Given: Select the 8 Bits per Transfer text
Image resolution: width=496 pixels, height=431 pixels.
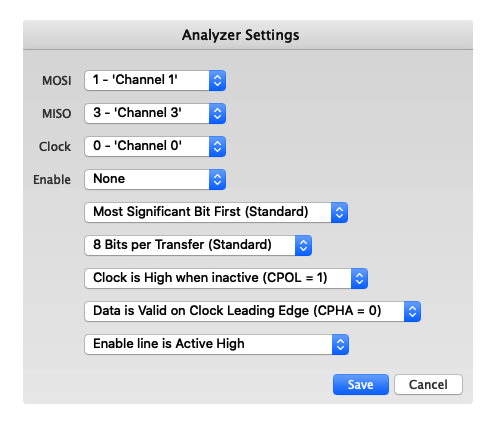Looking at the screenshot, I should click(182, 245).
